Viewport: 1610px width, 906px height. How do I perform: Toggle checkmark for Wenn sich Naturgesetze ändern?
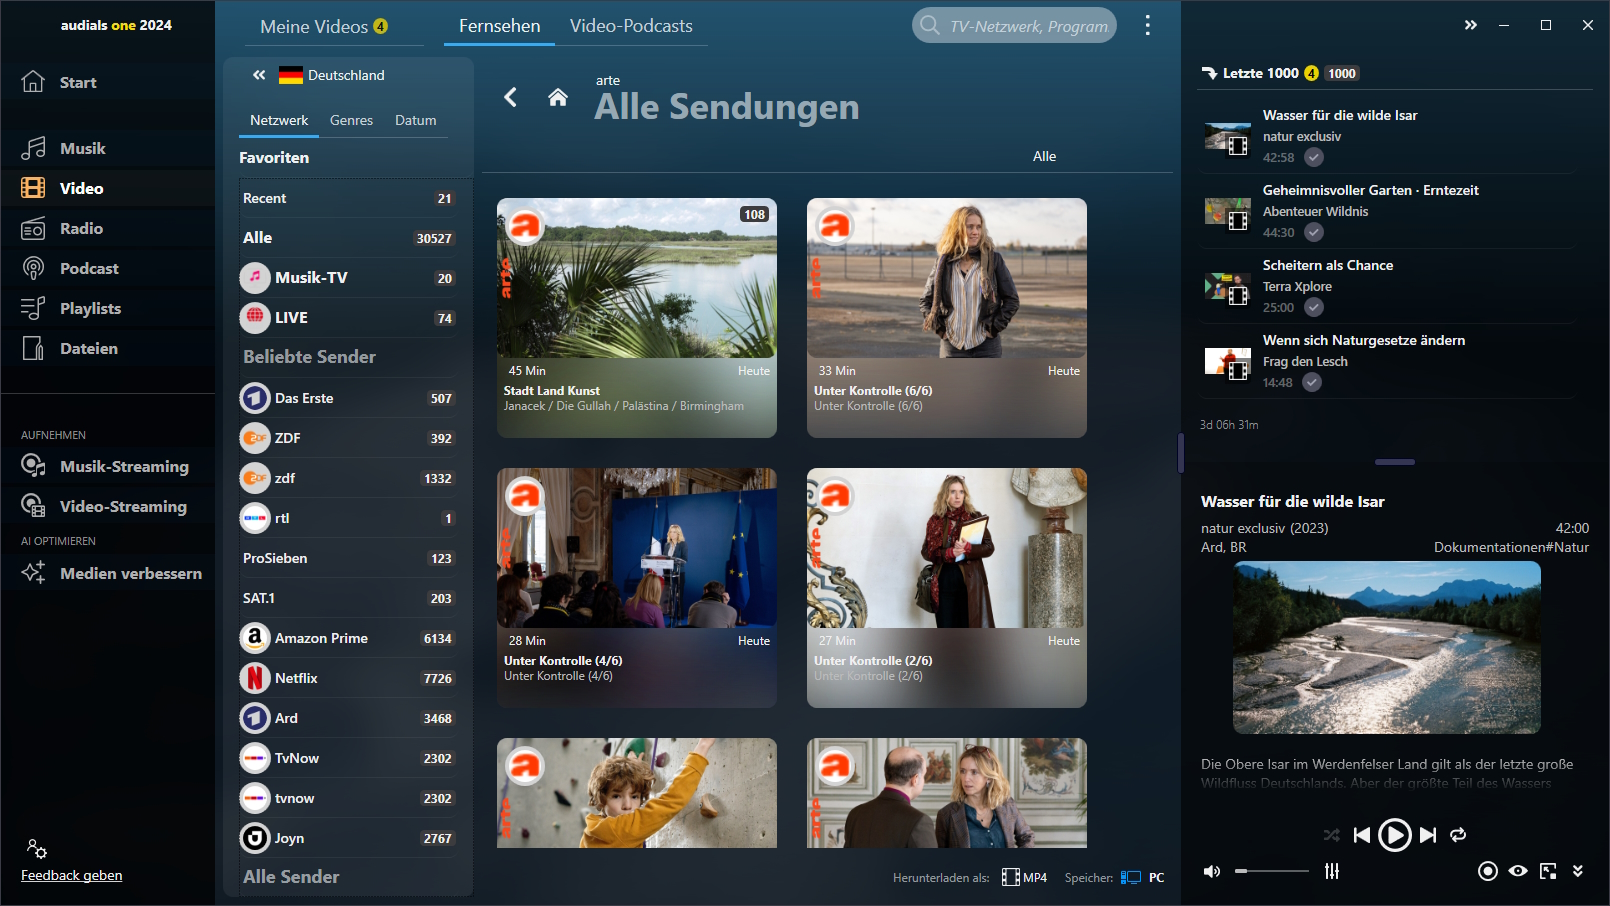click(x=1312, y=382)
